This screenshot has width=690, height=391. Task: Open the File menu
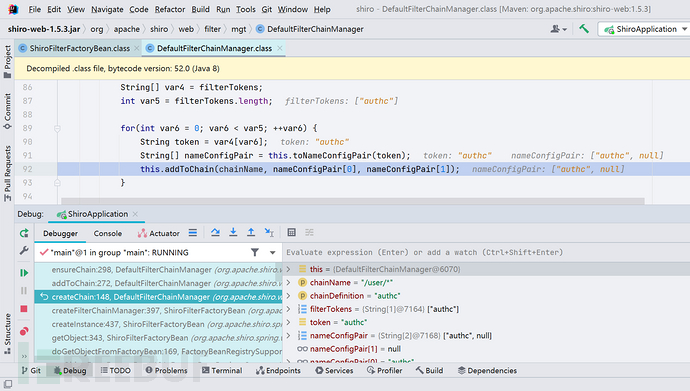point(34,9)
